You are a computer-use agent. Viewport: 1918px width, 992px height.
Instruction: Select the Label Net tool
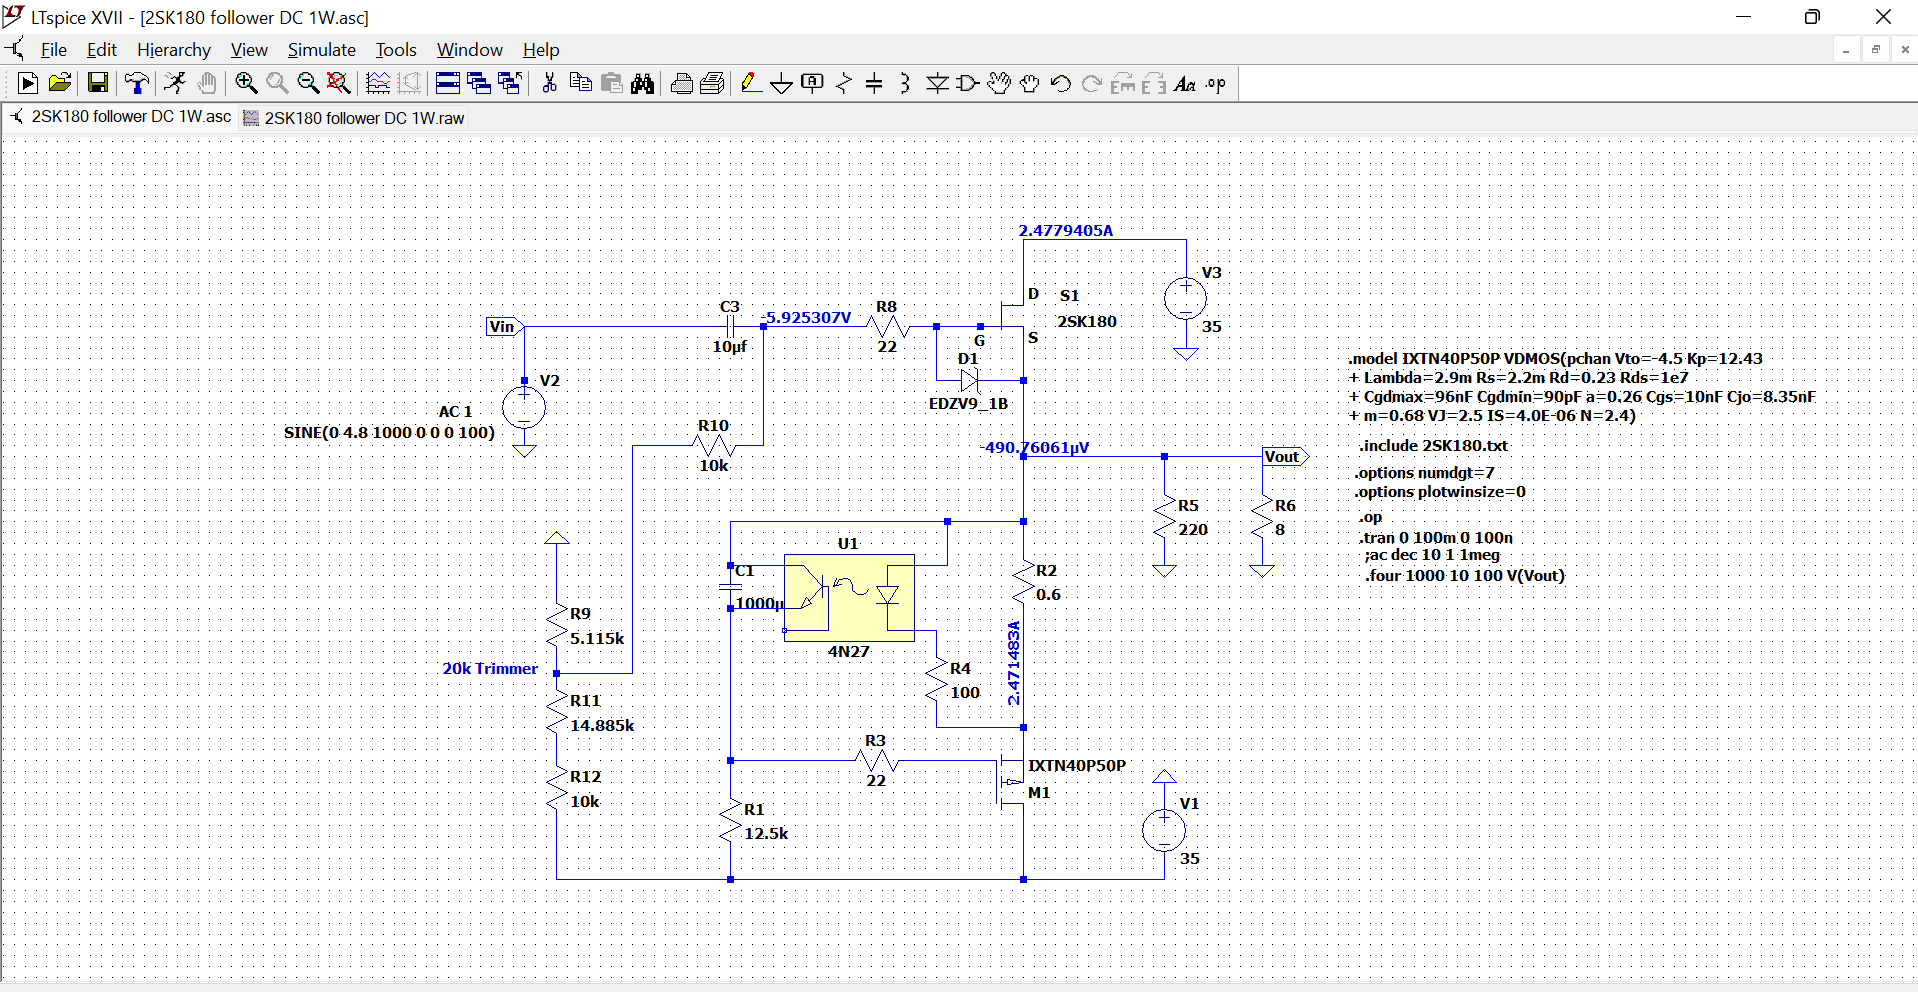tap(813, 84)
